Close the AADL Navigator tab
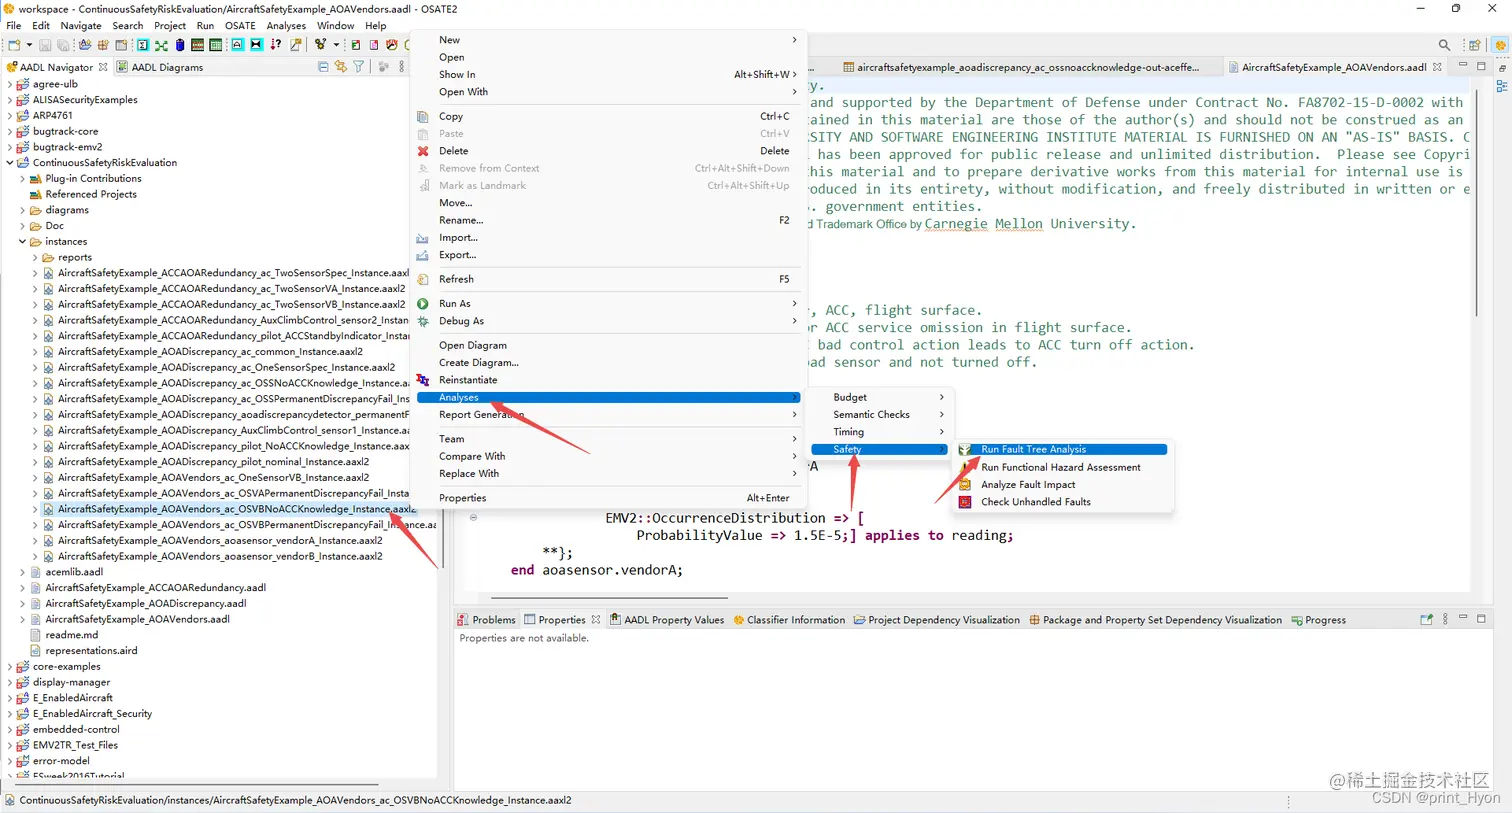1512x813 pixels. [103, 67]
